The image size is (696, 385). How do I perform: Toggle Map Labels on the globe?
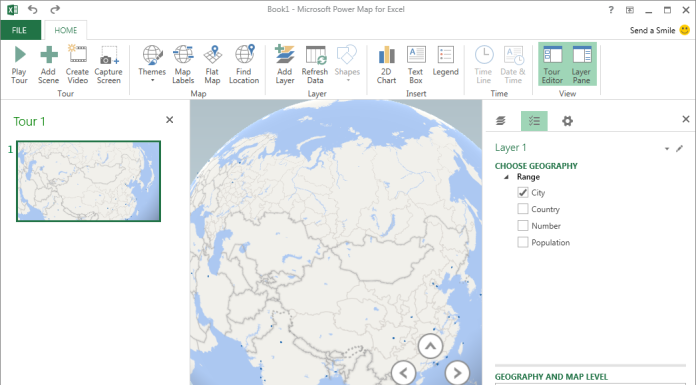[x=183, y=64]
